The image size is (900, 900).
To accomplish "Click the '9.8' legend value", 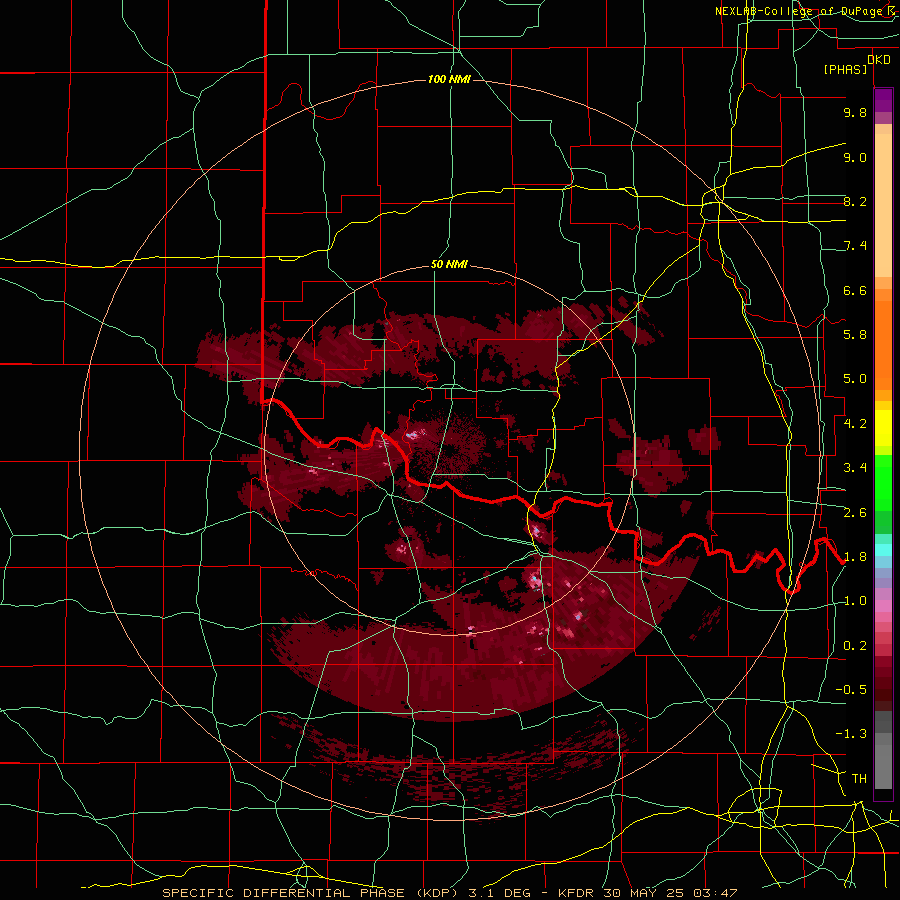I will (855, 112).
